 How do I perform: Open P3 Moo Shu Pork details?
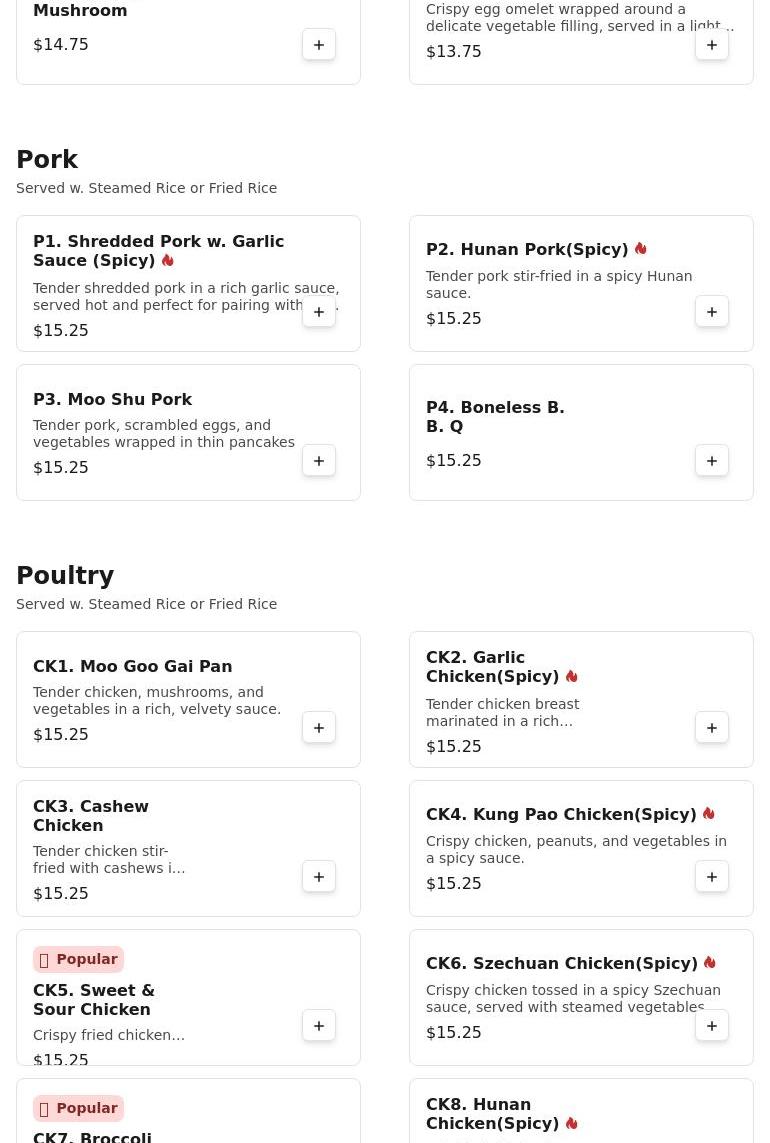tap(112, 400)
